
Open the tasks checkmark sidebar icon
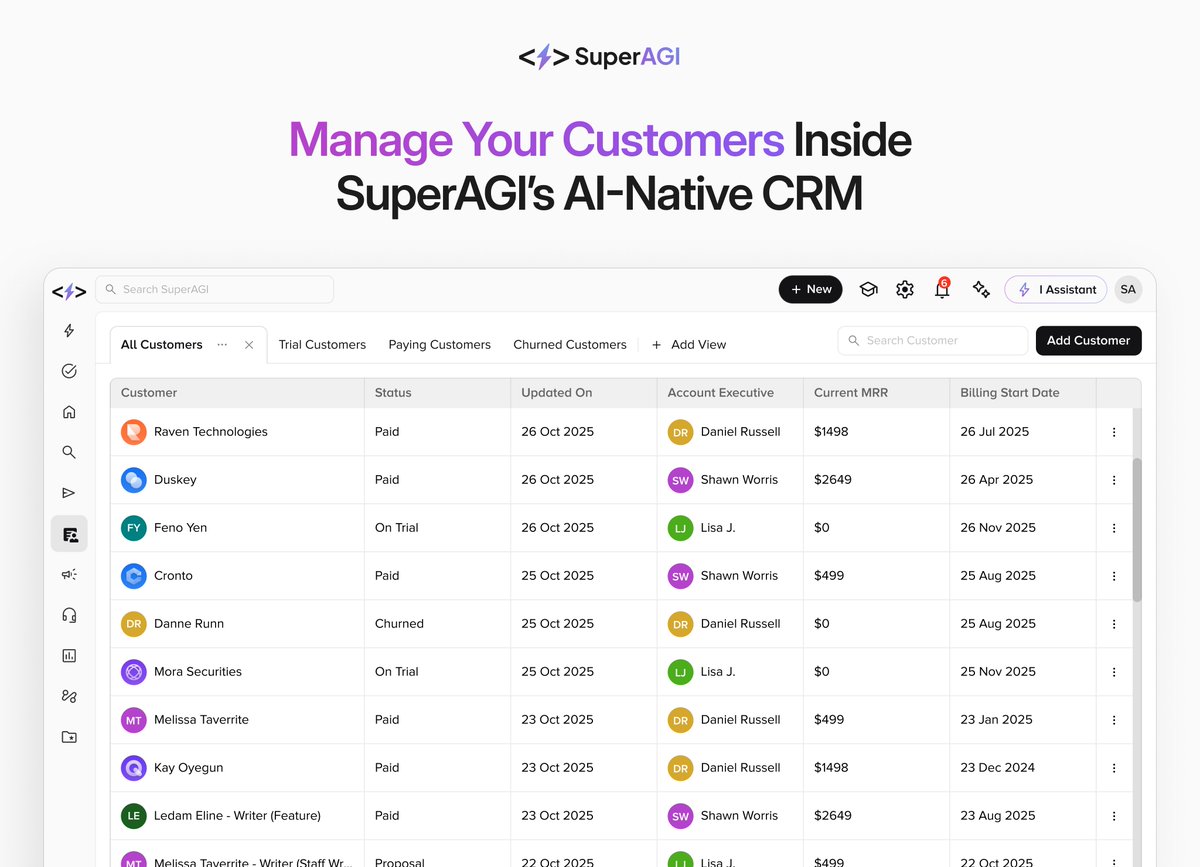(x=69, y=371)
